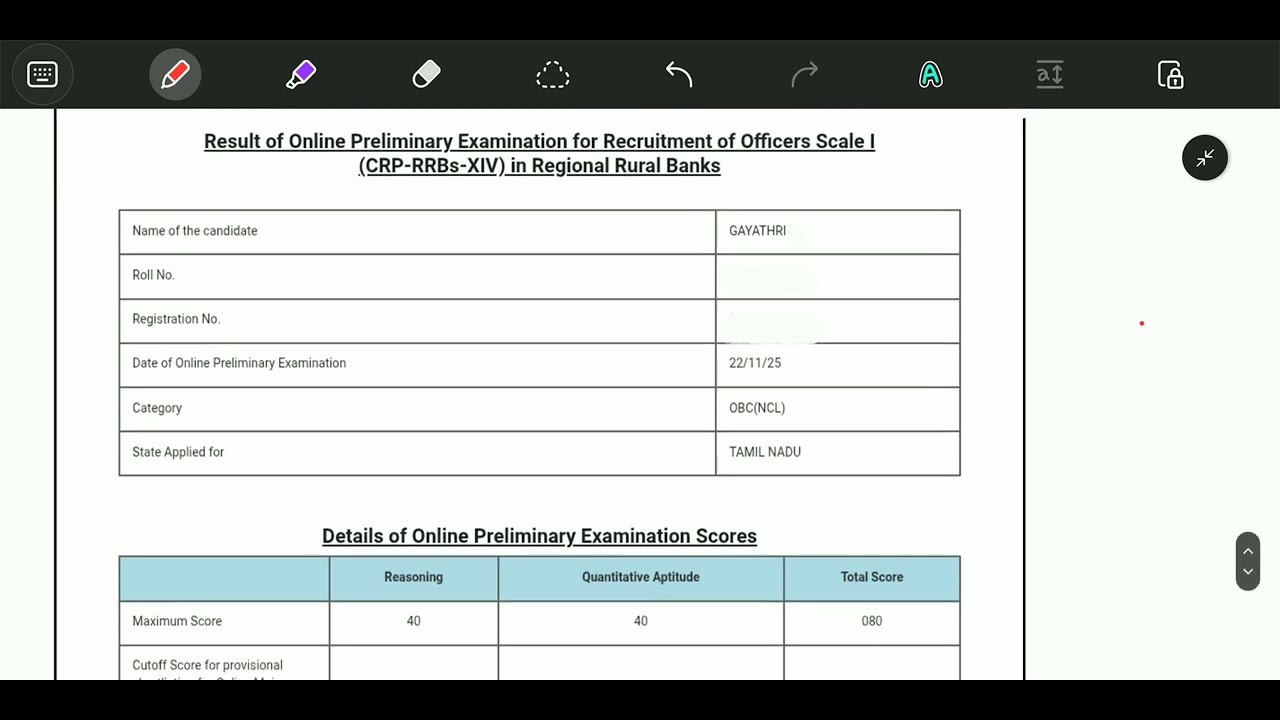
Task: Click 'Name of the candidate' label
Action: (x=195, y=231)
